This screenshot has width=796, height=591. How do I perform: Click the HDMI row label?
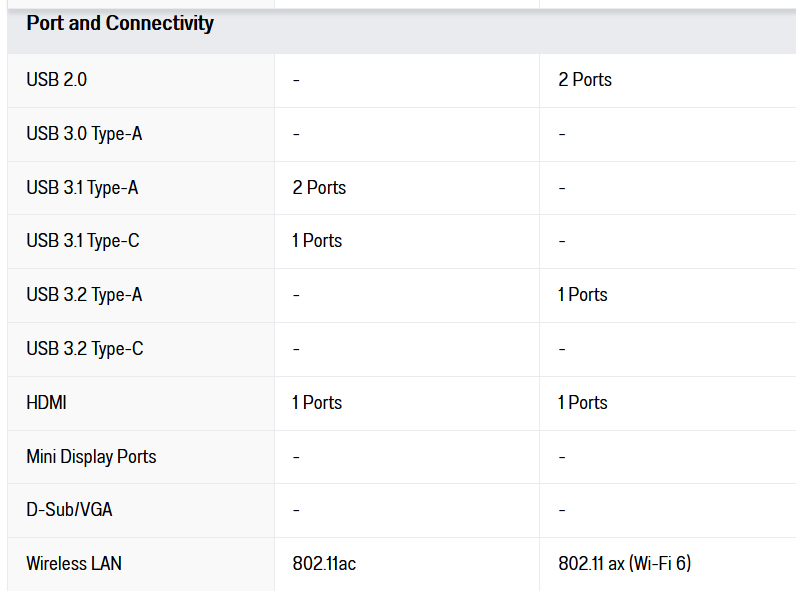point(46,403)
